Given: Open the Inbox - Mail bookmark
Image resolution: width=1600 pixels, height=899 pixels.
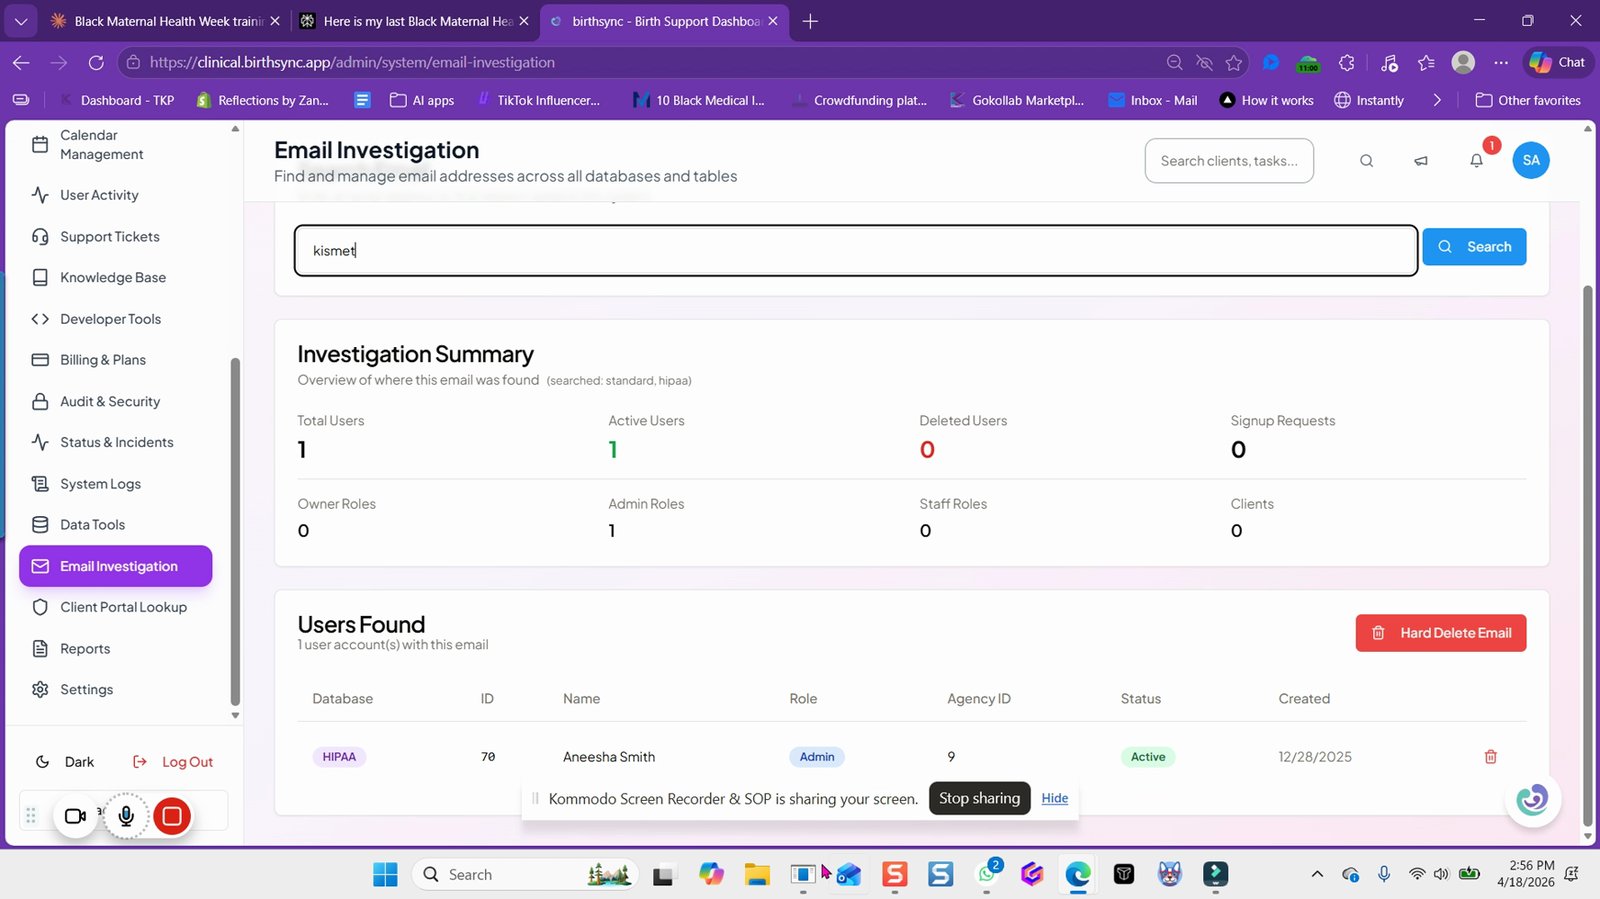Looking at the screenshot, I should click(1153, 100).
